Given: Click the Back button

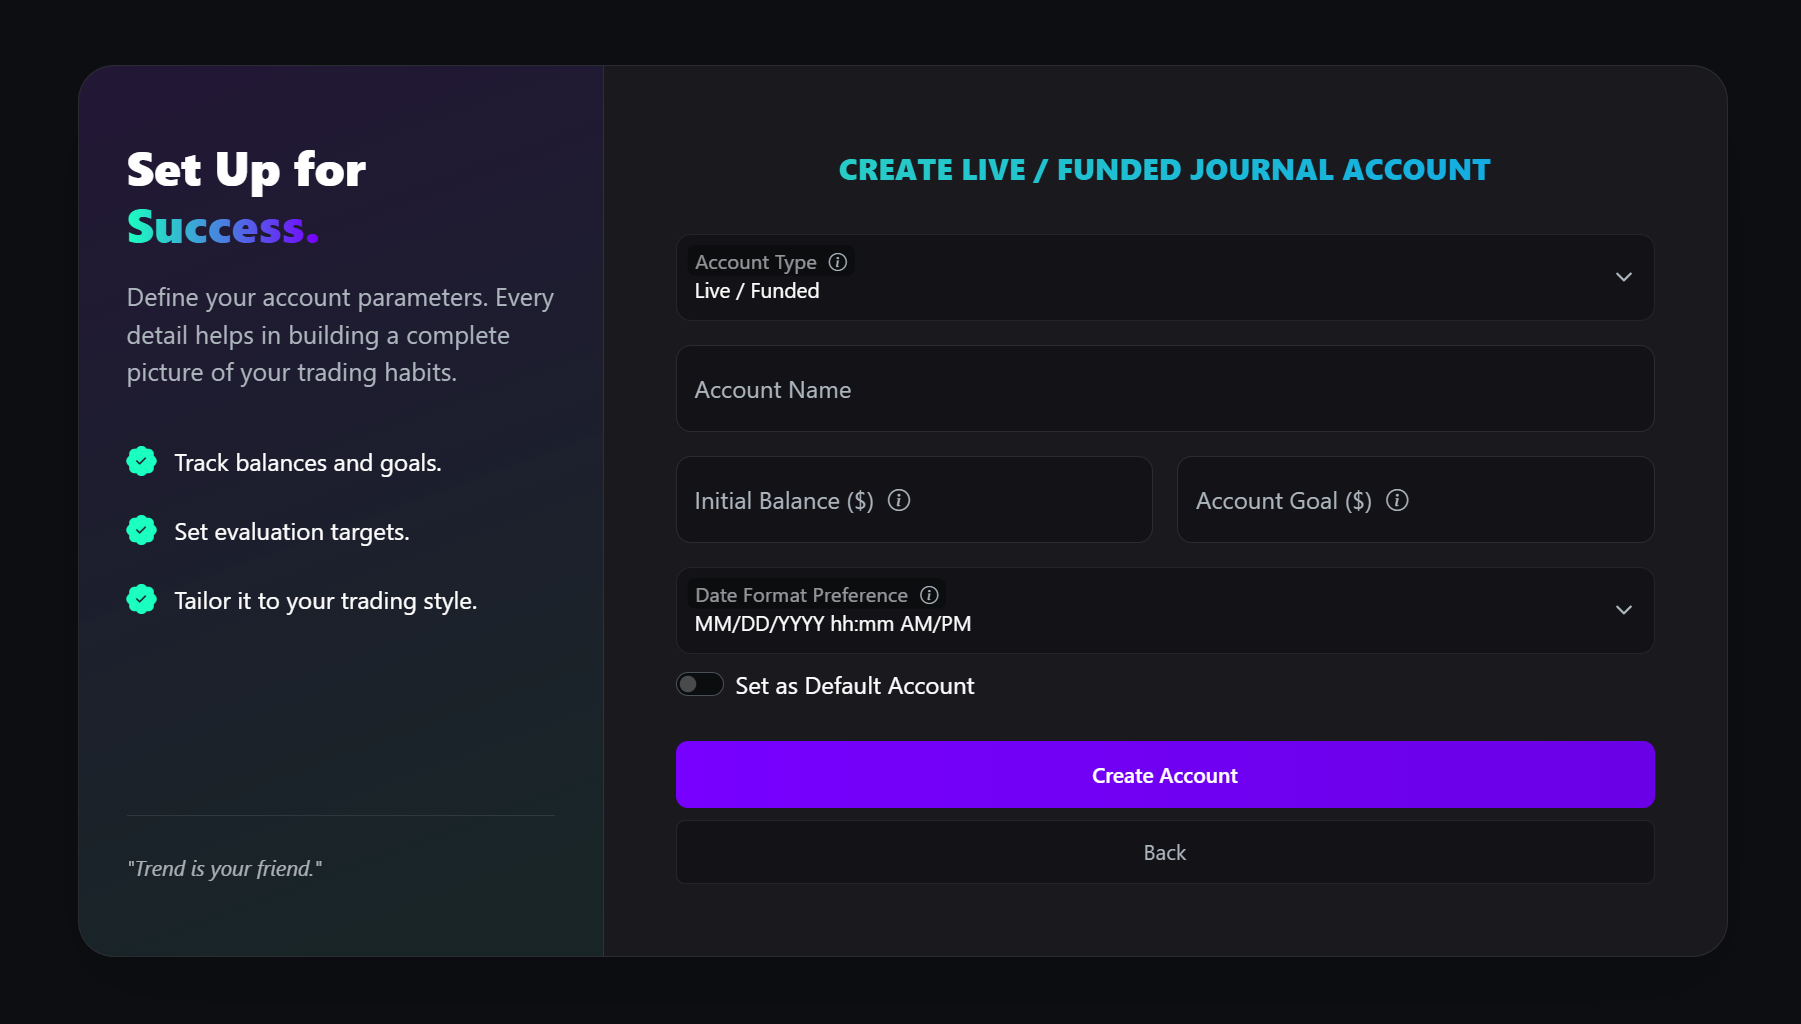Looking at the screenshot, I should (x=1164, y=852).
